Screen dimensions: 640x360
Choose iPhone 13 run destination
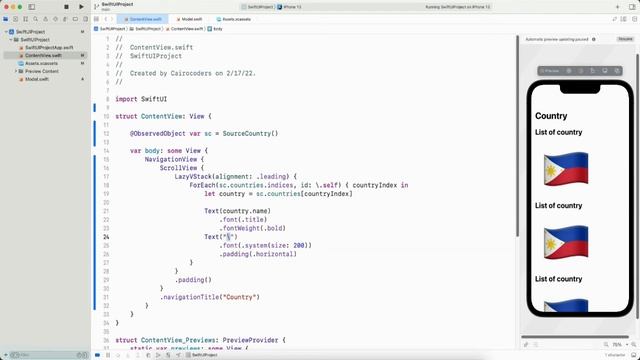pos(289,7)
